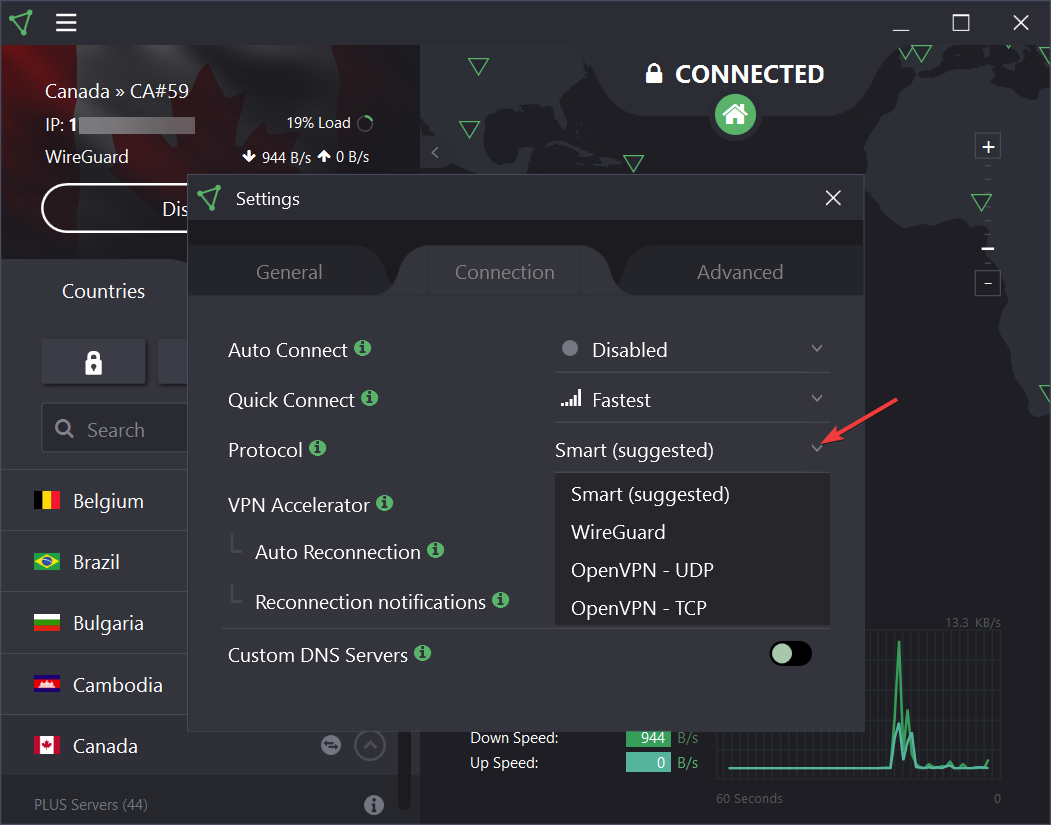1051x825 pixels.
Task: Collapse the Protocol dropdown arrow
Action: 817,449
